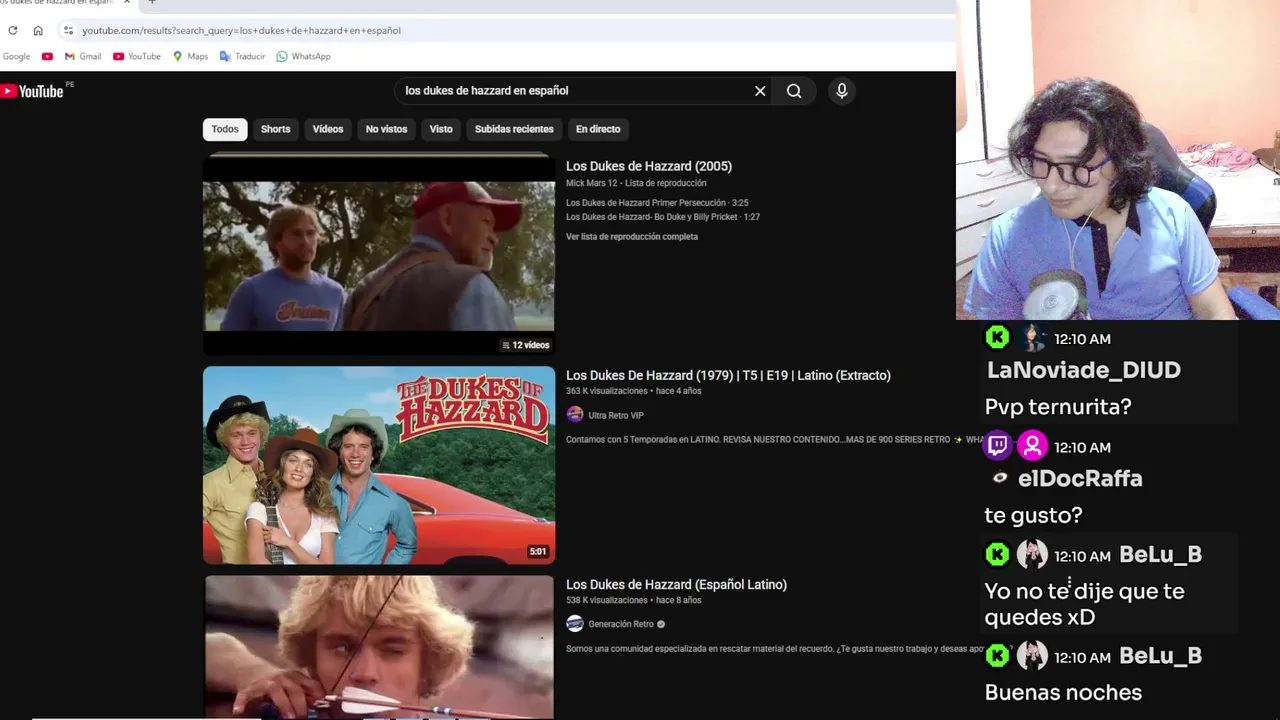Select the Shorts filter chip
Viewport: 1280px width, 720px height.
click(275, 129)
